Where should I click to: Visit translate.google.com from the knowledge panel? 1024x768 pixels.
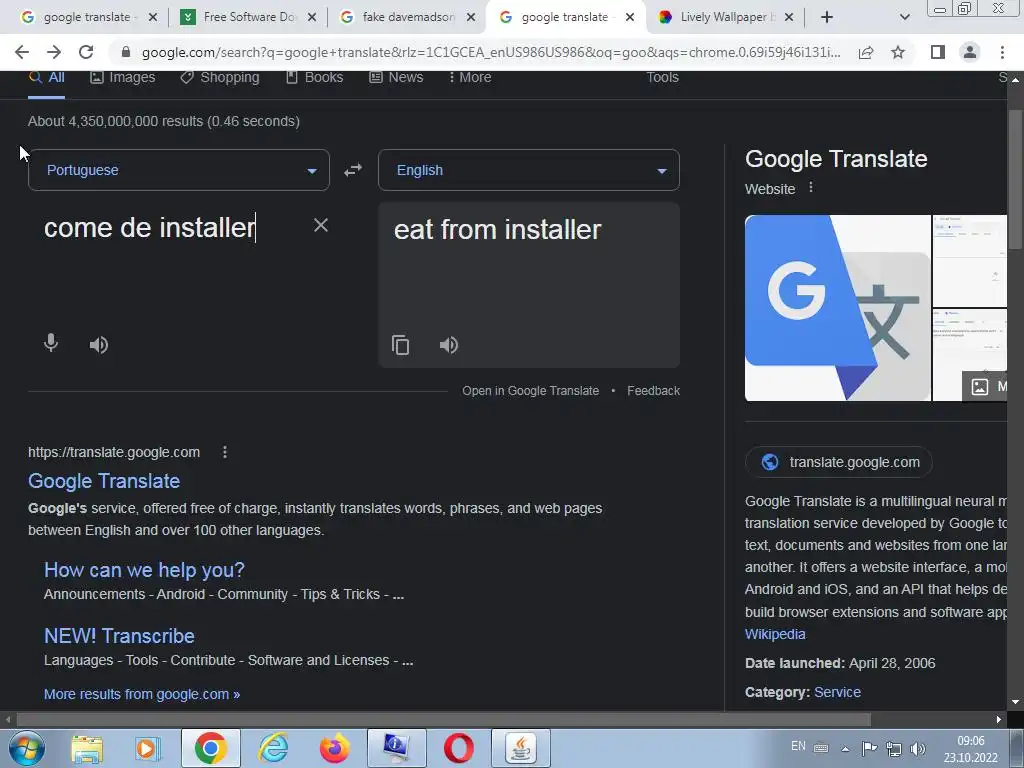coord(839,462)
